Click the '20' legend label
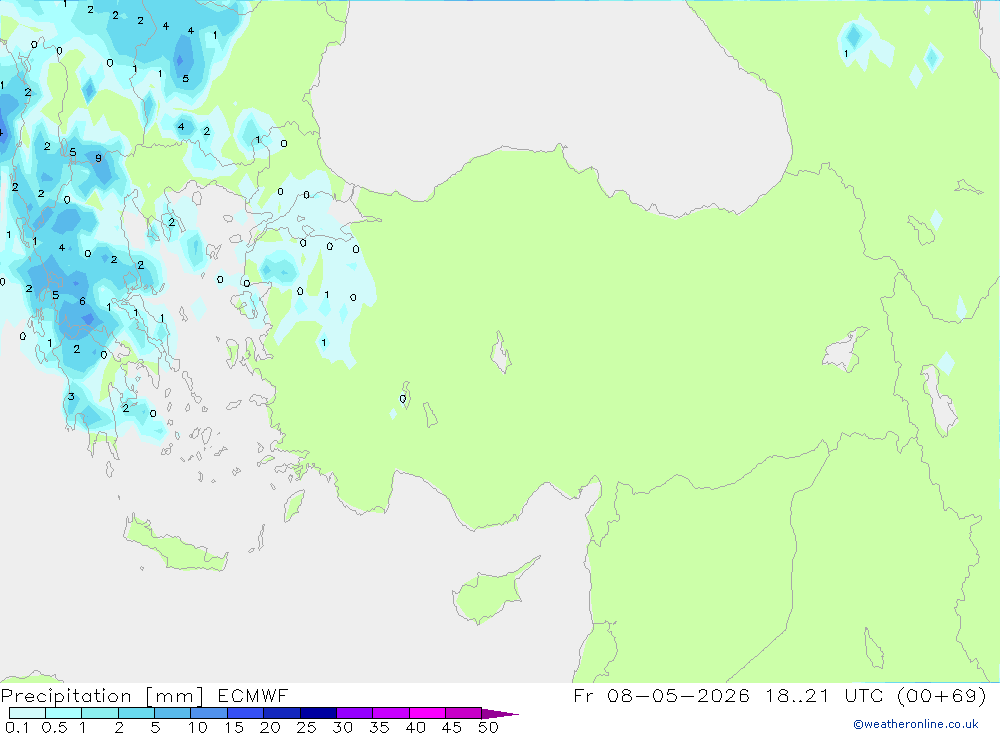The width and height of the screenshot is (1000, 733). [270, 727]
